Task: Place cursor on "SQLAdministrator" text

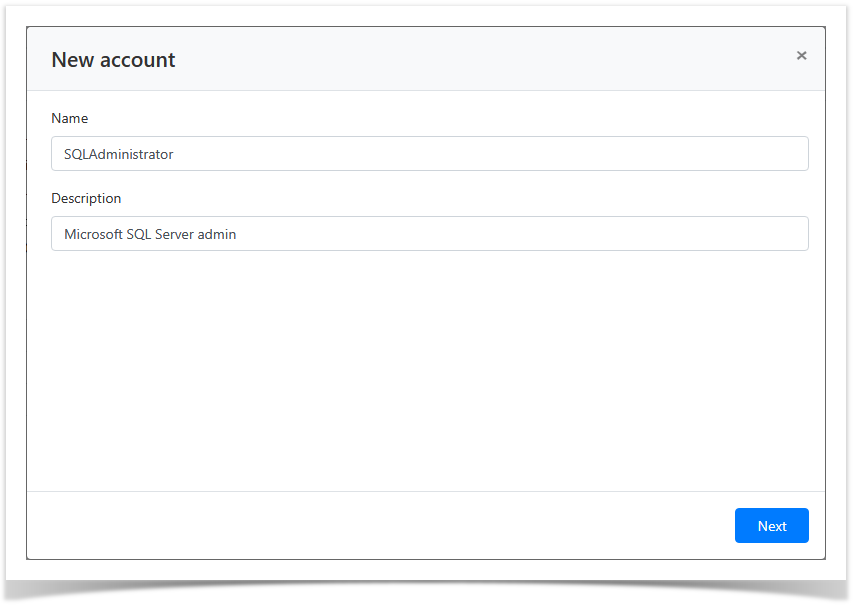Action: coord(118,154)
